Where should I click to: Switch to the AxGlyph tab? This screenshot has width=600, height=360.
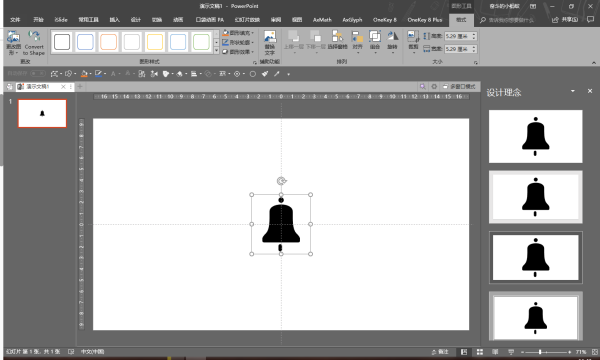(352, 20)
